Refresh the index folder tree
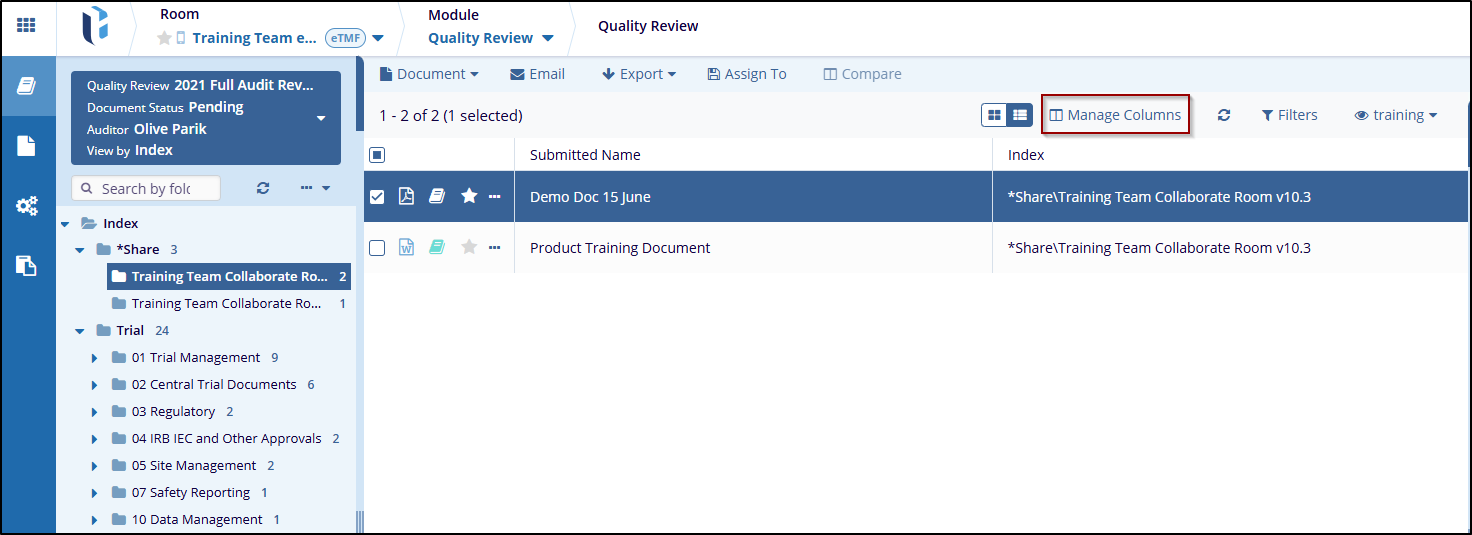The height and width of the screenshot is (535, 1472). 263,188
